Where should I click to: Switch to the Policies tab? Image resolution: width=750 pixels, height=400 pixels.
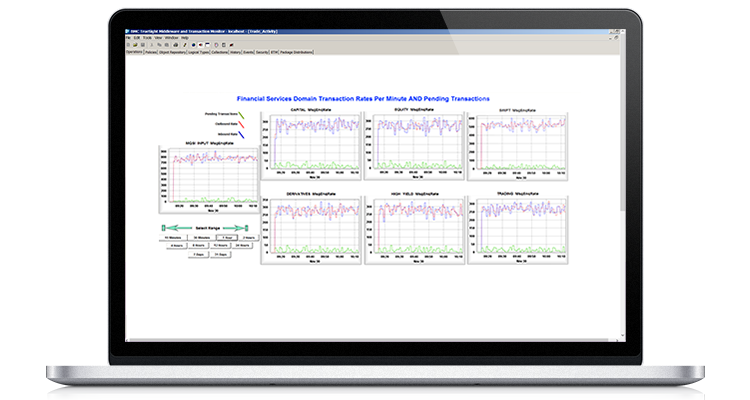[151, 52]
